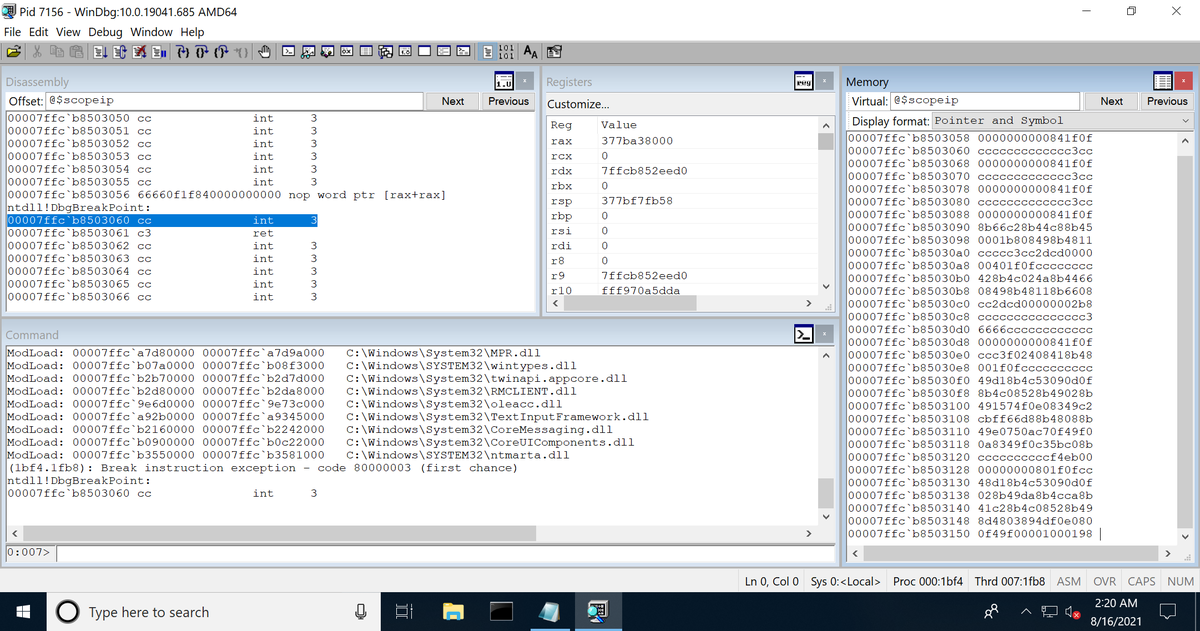Select the highlighted int 3 disassembly line
1200x631 pixels.
pos(163,220)
